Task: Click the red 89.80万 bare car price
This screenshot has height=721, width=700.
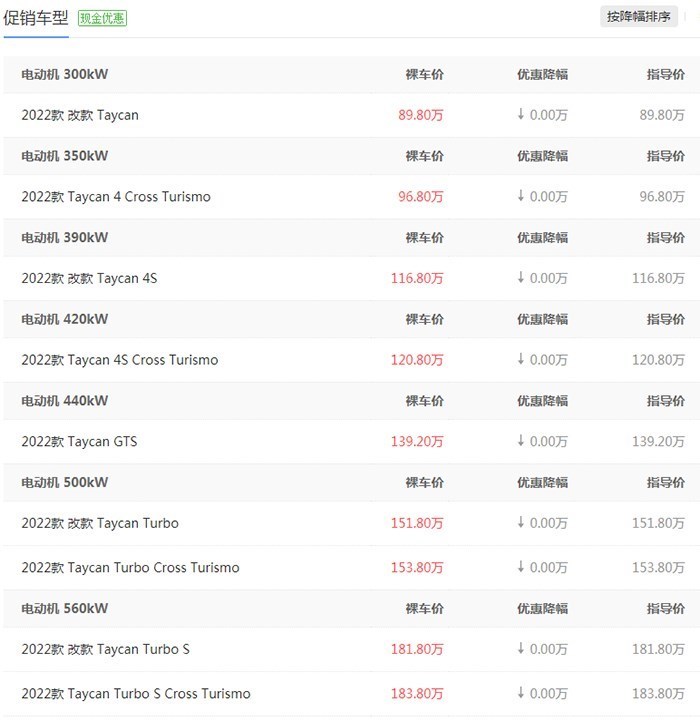Action: coord(421,115)
